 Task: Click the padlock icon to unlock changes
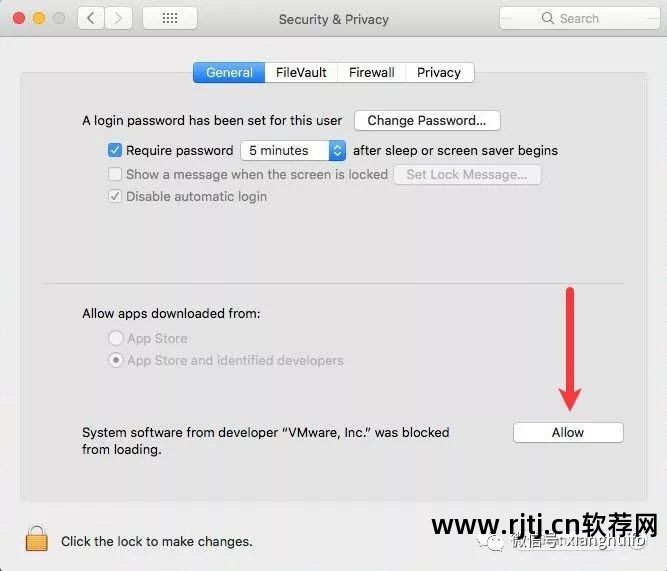coord(37,538)
